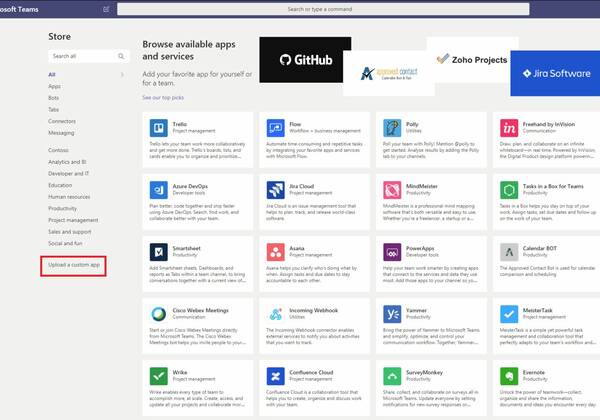Click the Evernote app title
Viewport: 600px width, 420px height.
pos(534,372)
